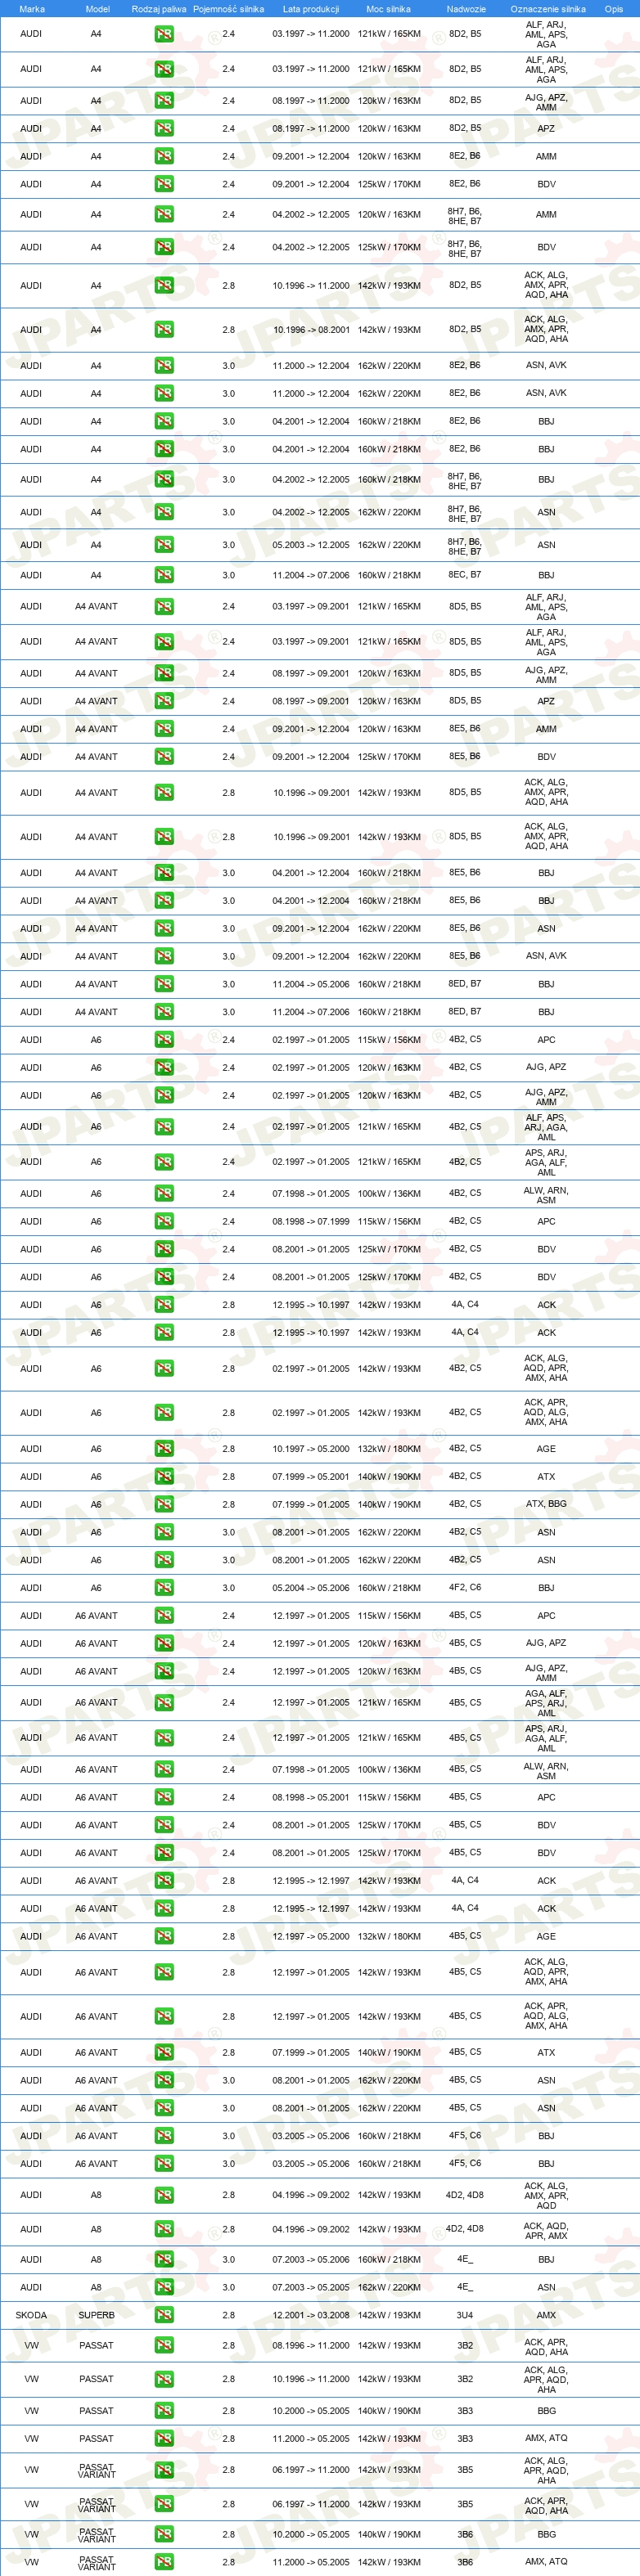
Task: Click 132kW / 180KM cell in the A6 AVANT row
Action: click(x=389, y=1936)
